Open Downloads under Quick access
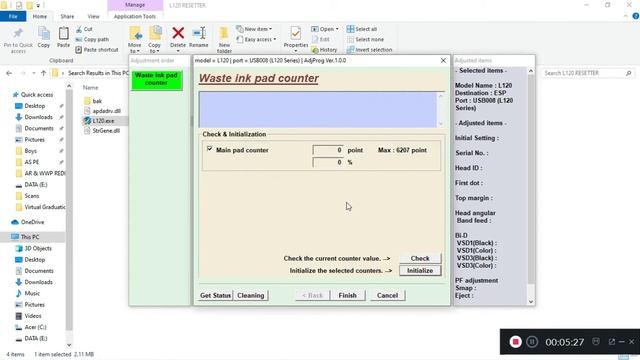Viewport: 640px width, 360px height. [38, 117]
